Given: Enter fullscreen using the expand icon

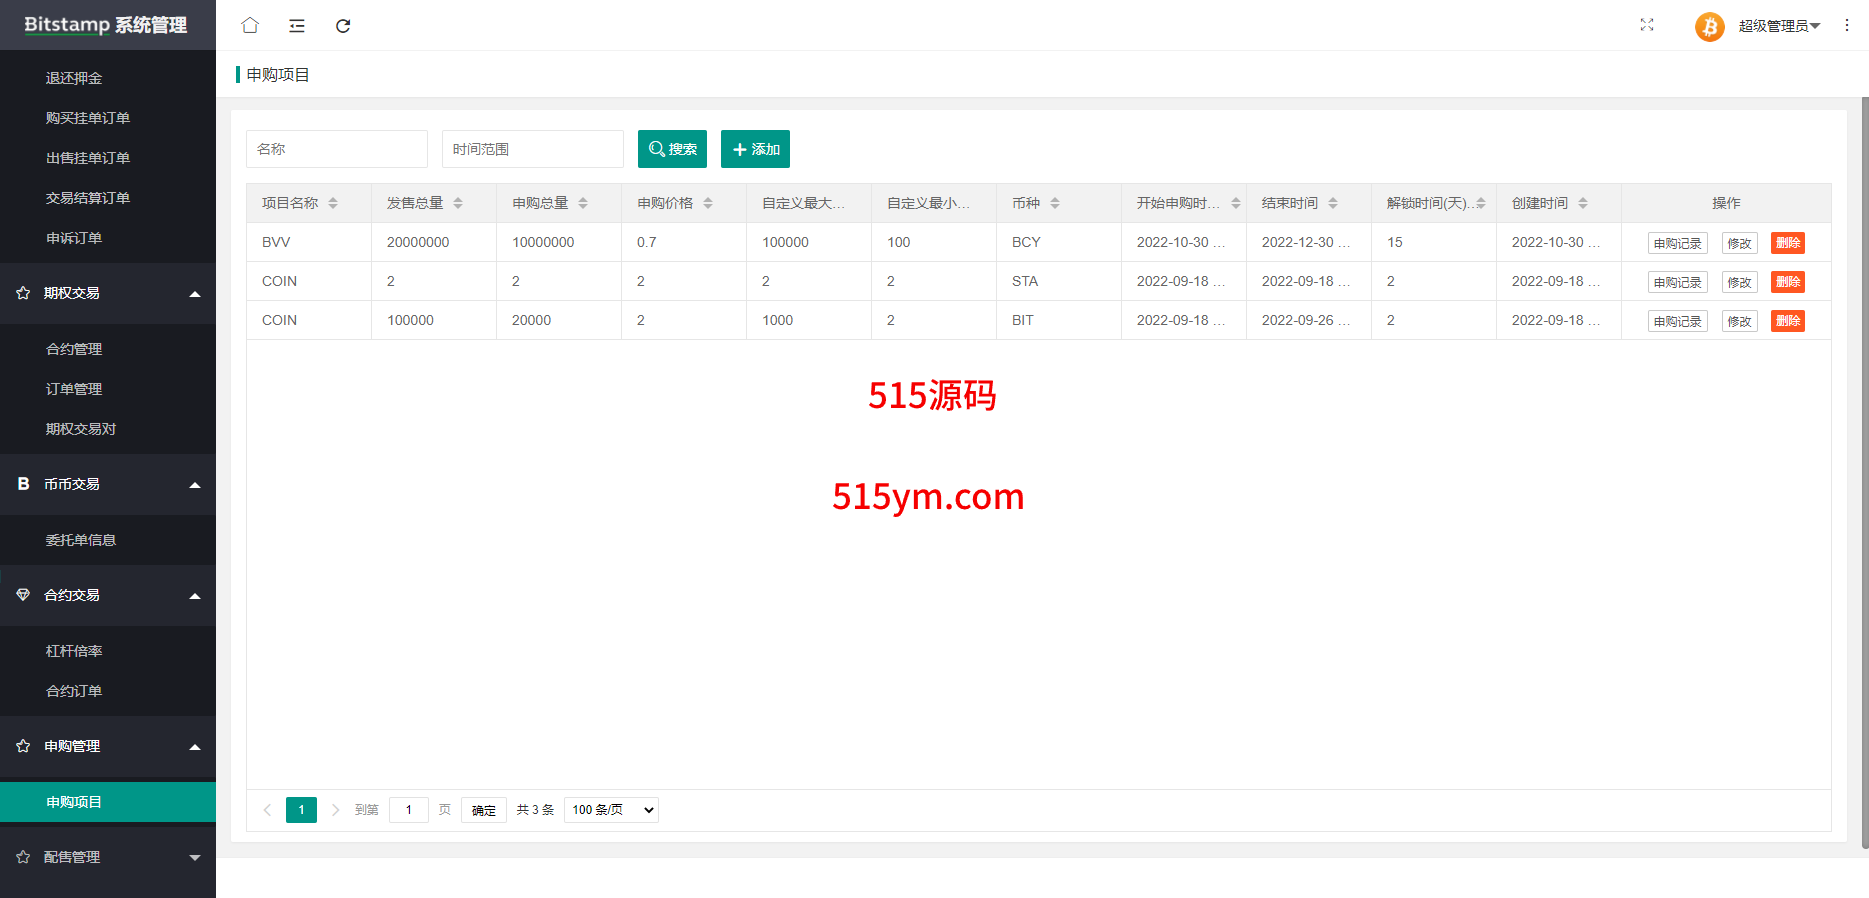Looking at the screenshot, I should [1647, 25].
